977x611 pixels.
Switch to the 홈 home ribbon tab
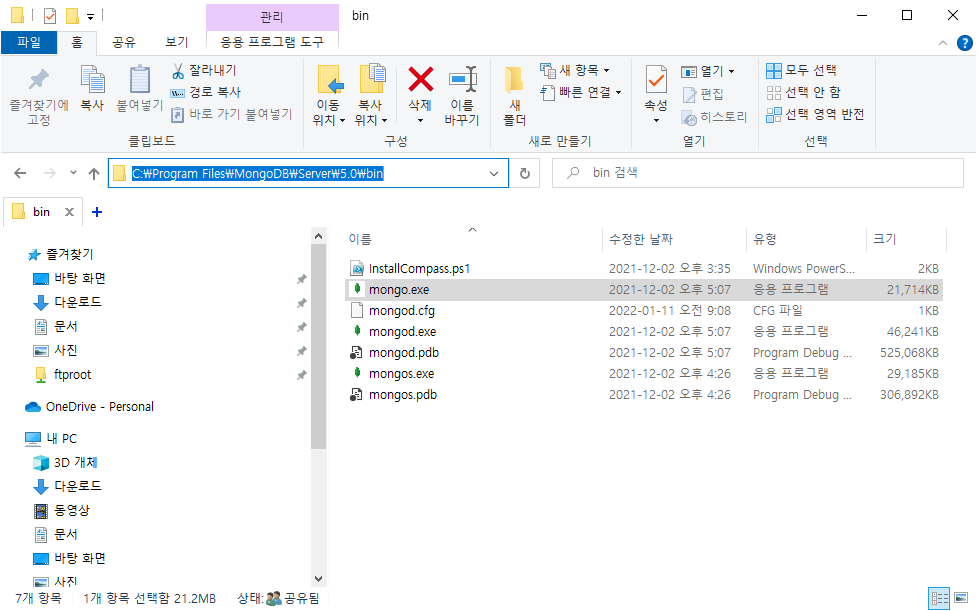click(x=77, y=42)
